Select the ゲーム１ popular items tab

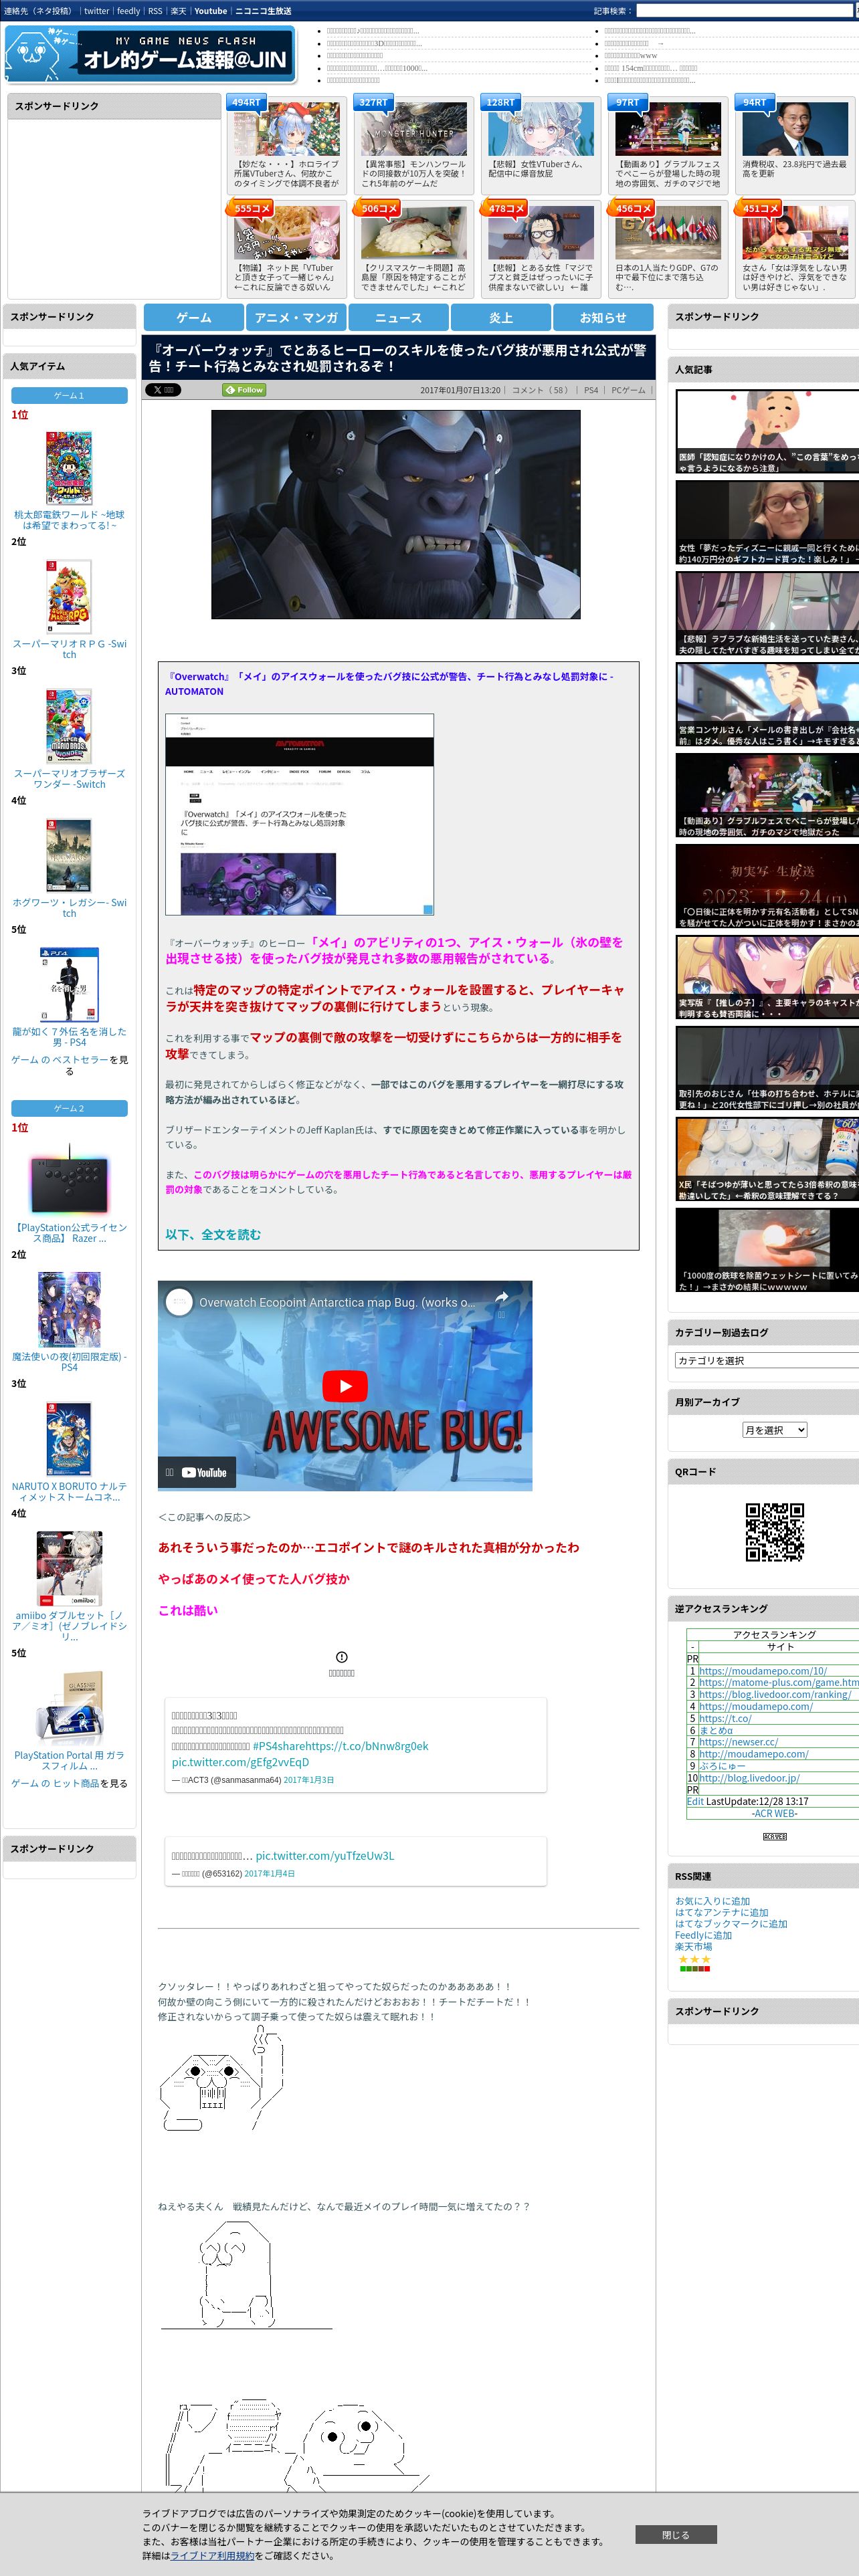[x=69, y=395]
